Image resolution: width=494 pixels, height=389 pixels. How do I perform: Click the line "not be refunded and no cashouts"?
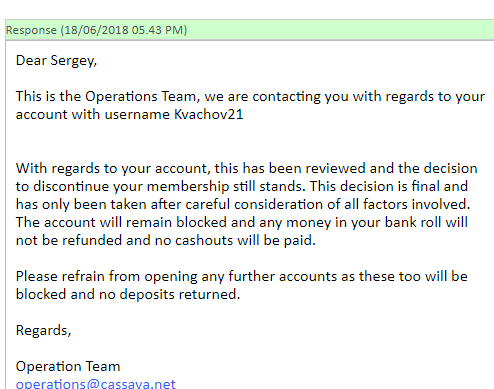(166, 240)
